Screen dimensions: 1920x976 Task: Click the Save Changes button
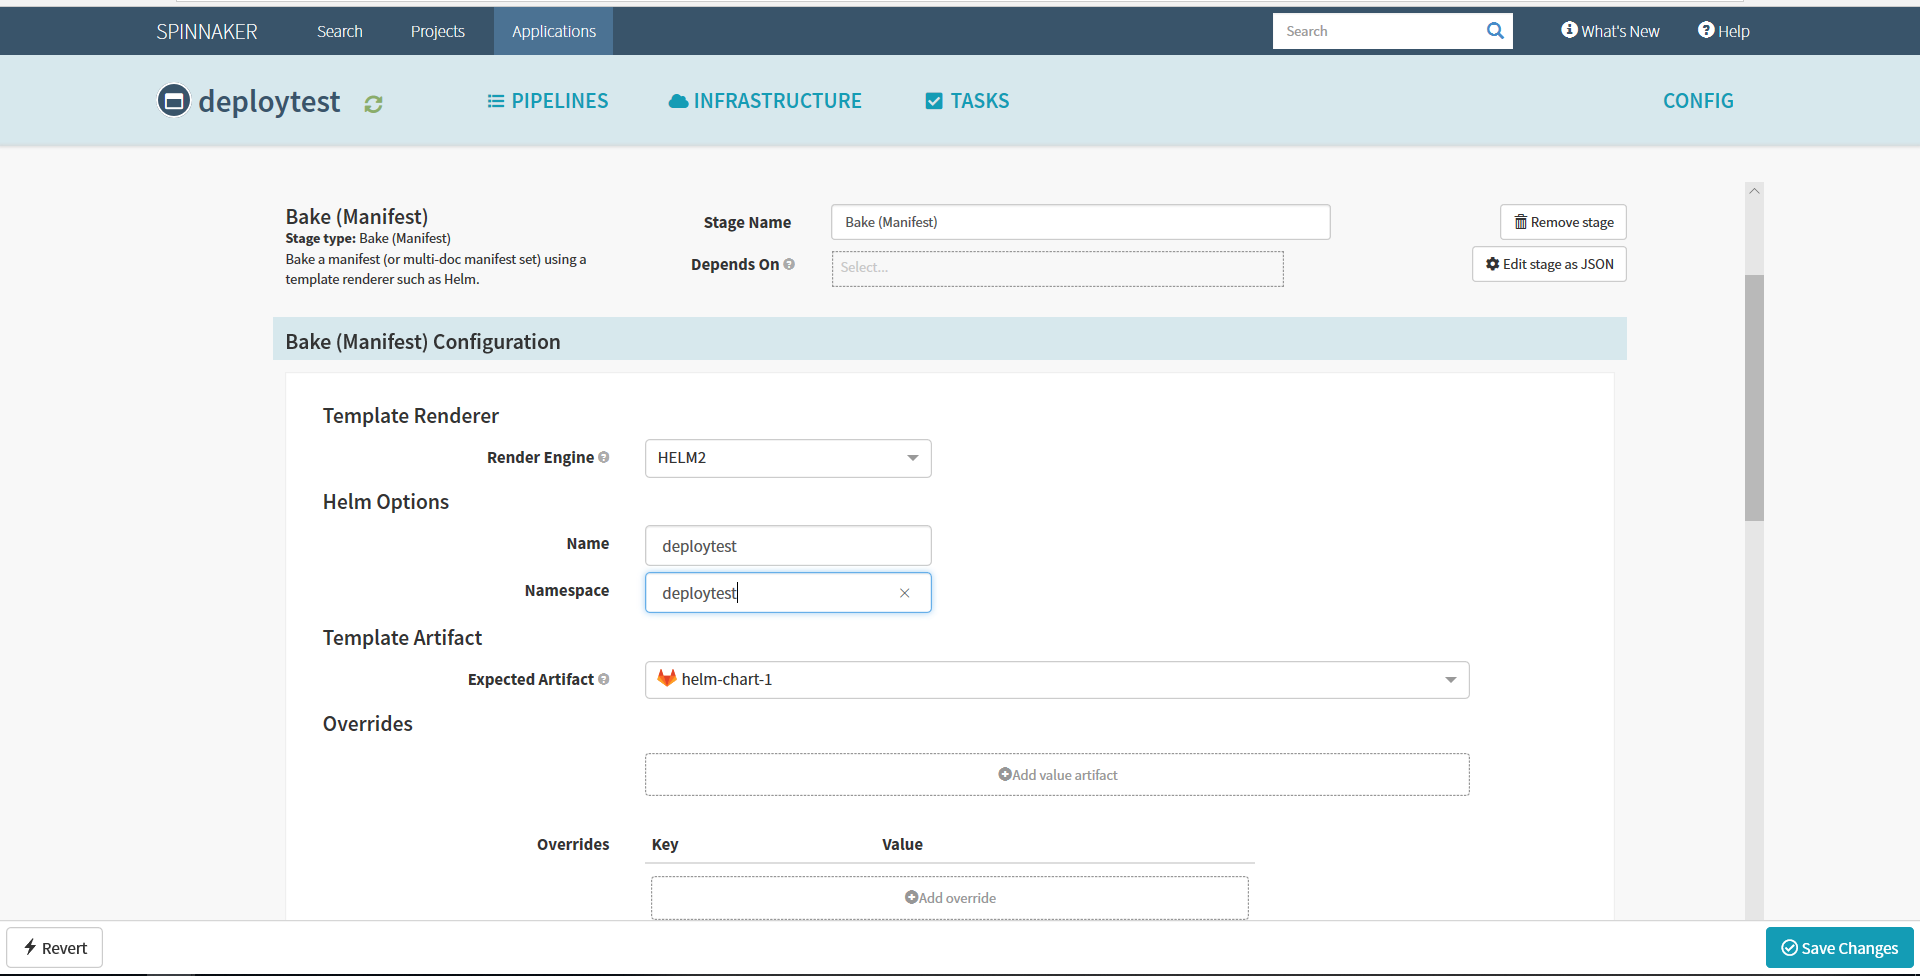(1840, 948)
